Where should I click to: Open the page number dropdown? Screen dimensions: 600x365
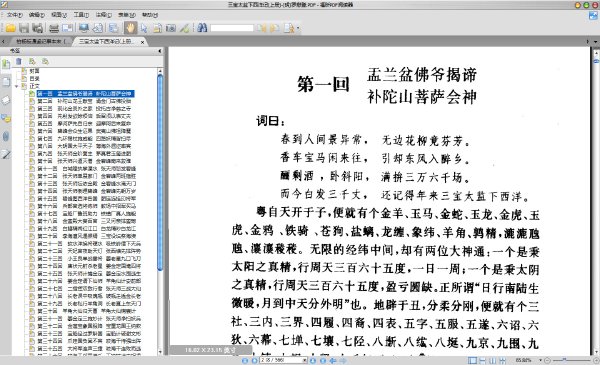[x=305, y=360]
